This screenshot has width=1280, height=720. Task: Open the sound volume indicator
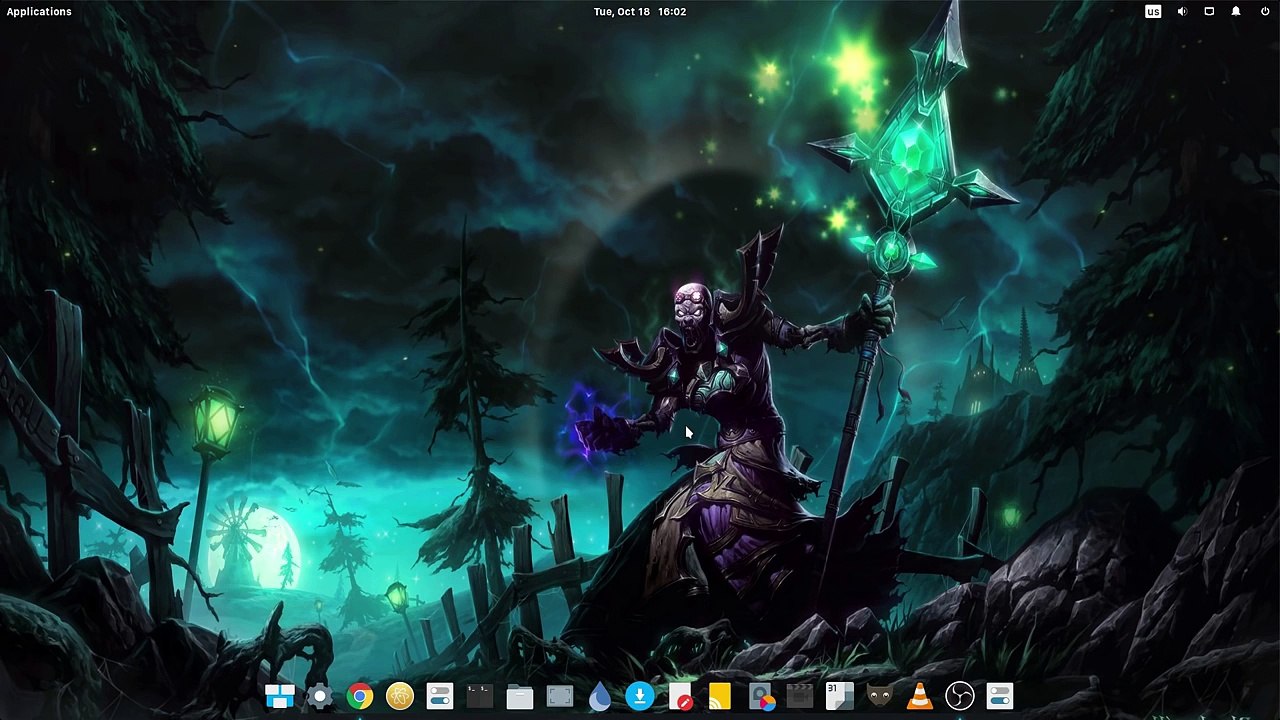pos(1182,12)
